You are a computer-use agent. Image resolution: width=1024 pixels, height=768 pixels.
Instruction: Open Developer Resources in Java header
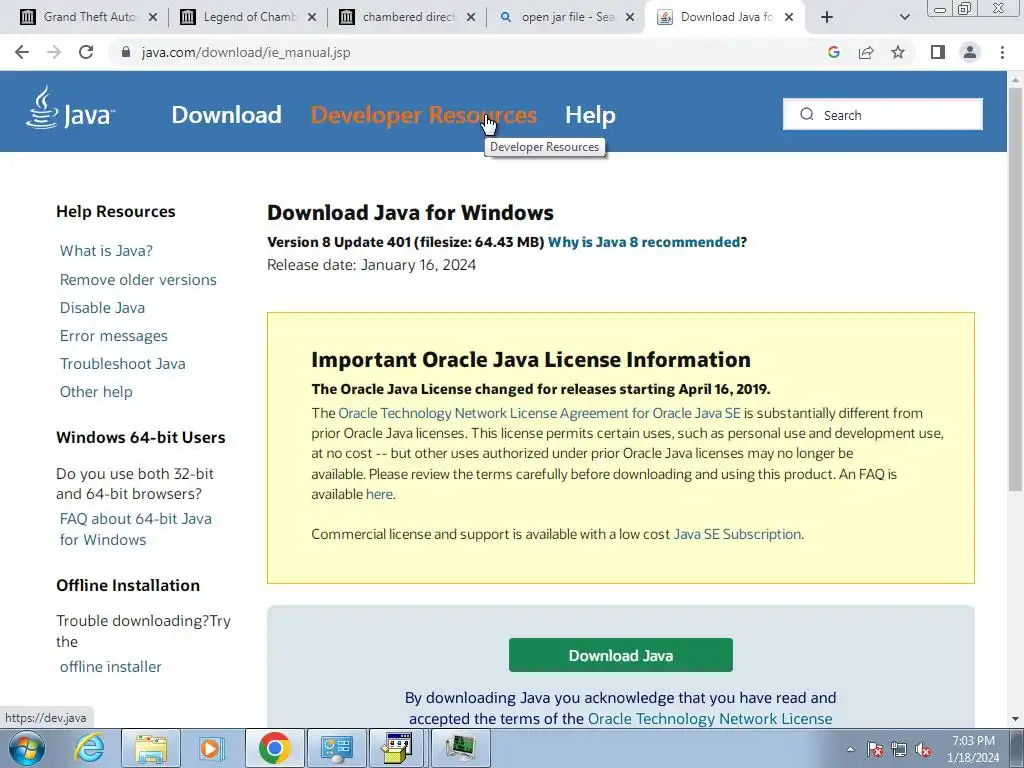[423, 115]
